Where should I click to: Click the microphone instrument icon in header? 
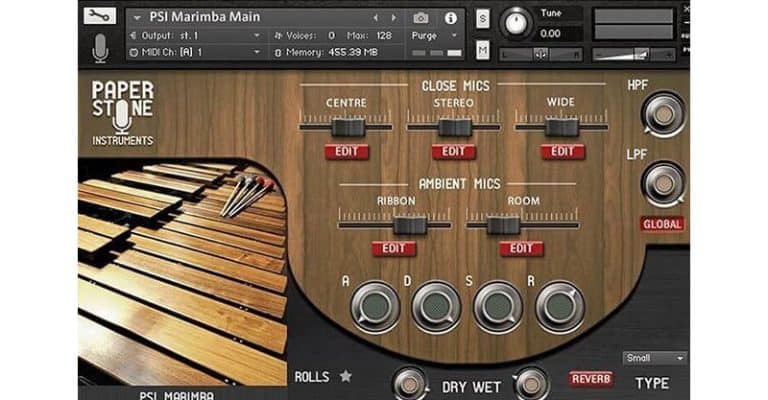click(x=100, y=48)
